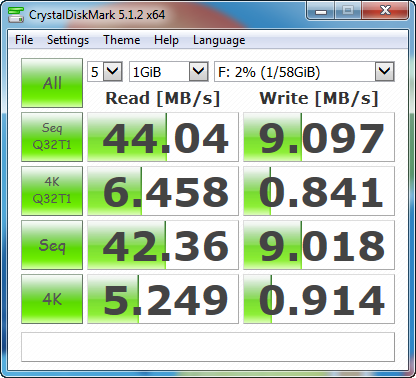The image size is (416, 378).
Task: Minimize the CrystalDiskMark window
Action: pos(321,11)
